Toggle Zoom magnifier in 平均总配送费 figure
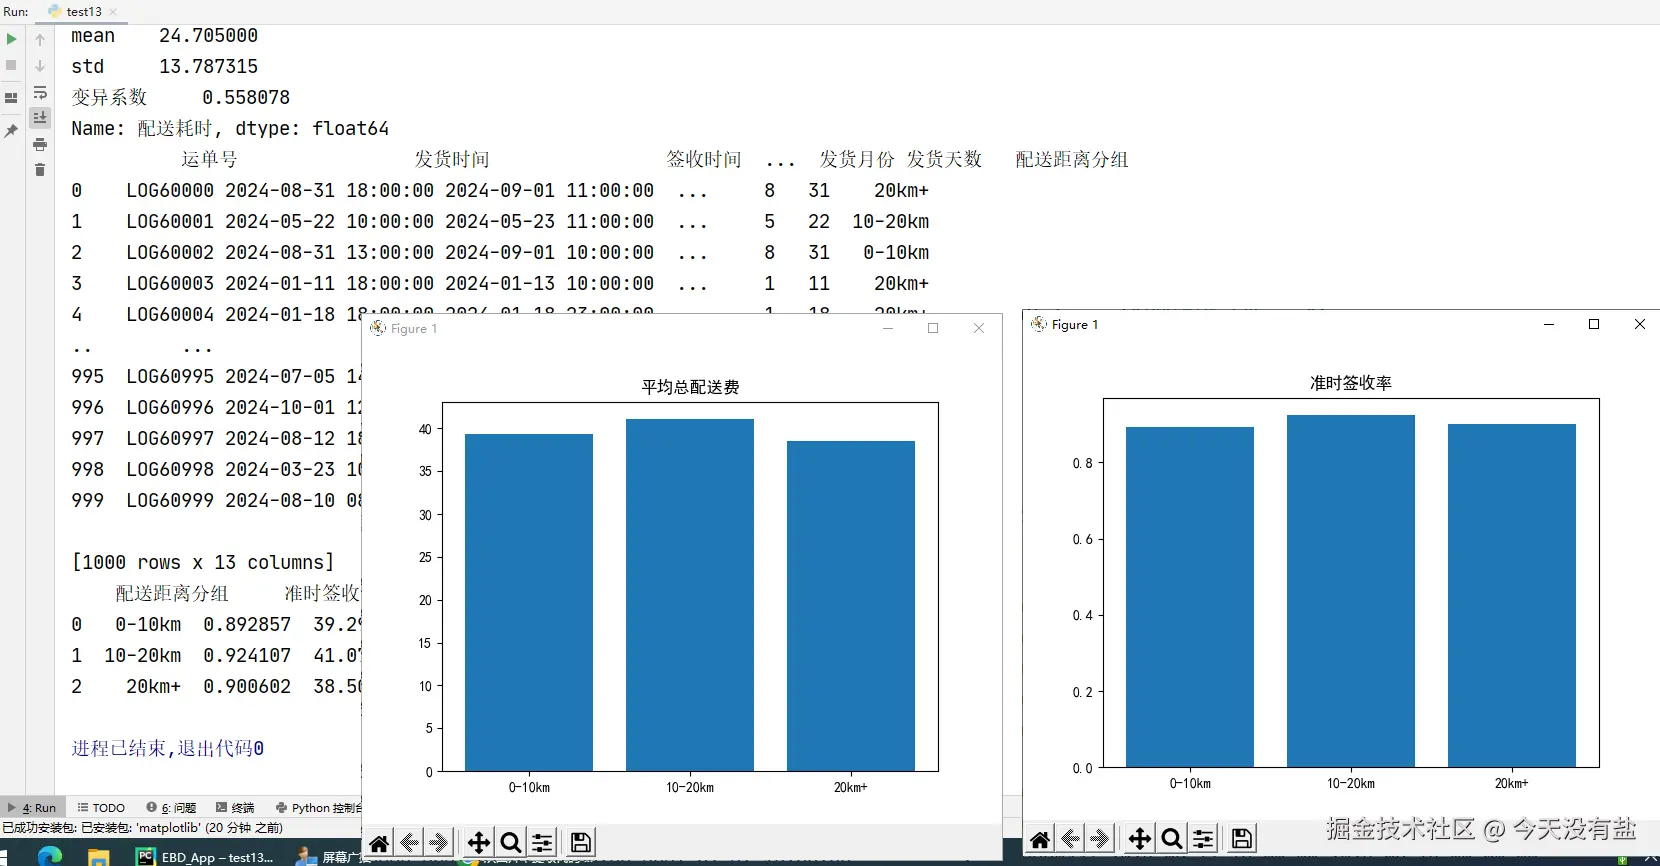Viewport: 1660px width, 866px height. click(511, 843)
